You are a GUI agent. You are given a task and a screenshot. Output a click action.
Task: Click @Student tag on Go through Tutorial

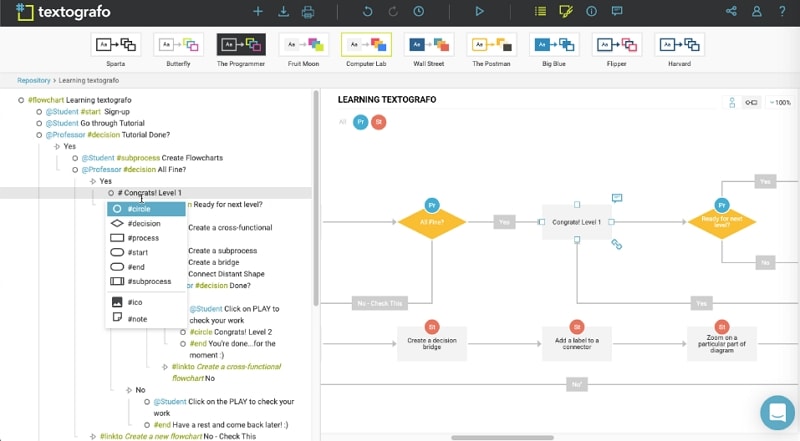point(62,124)
